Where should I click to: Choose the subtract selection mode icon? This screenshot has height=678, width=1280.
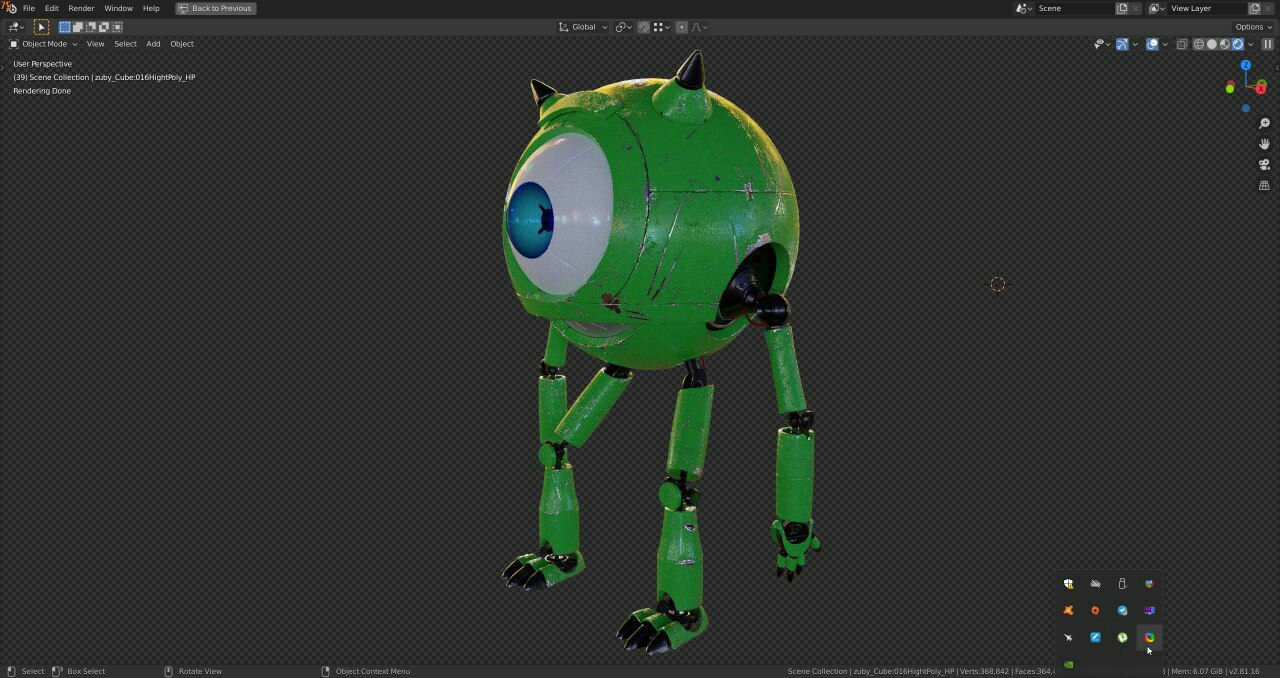point(91,27)
